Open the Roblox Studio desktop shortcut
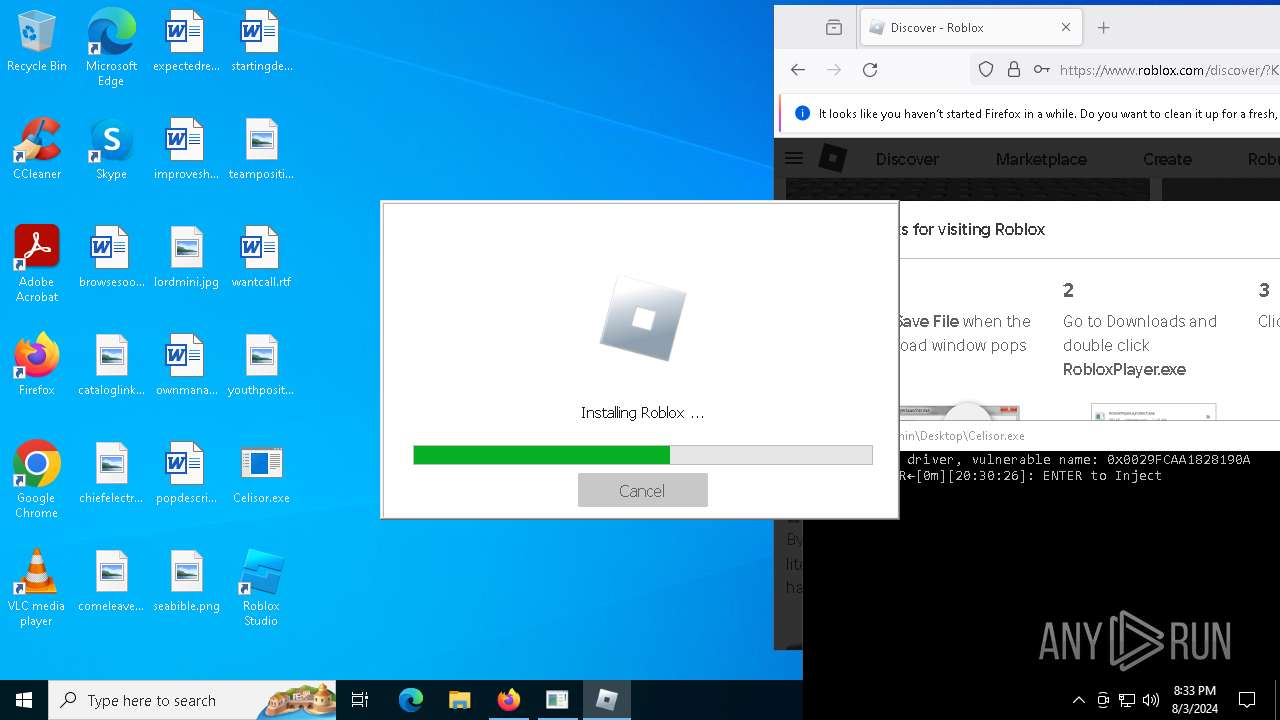1280x720 pixels. [x=261, y=588]
